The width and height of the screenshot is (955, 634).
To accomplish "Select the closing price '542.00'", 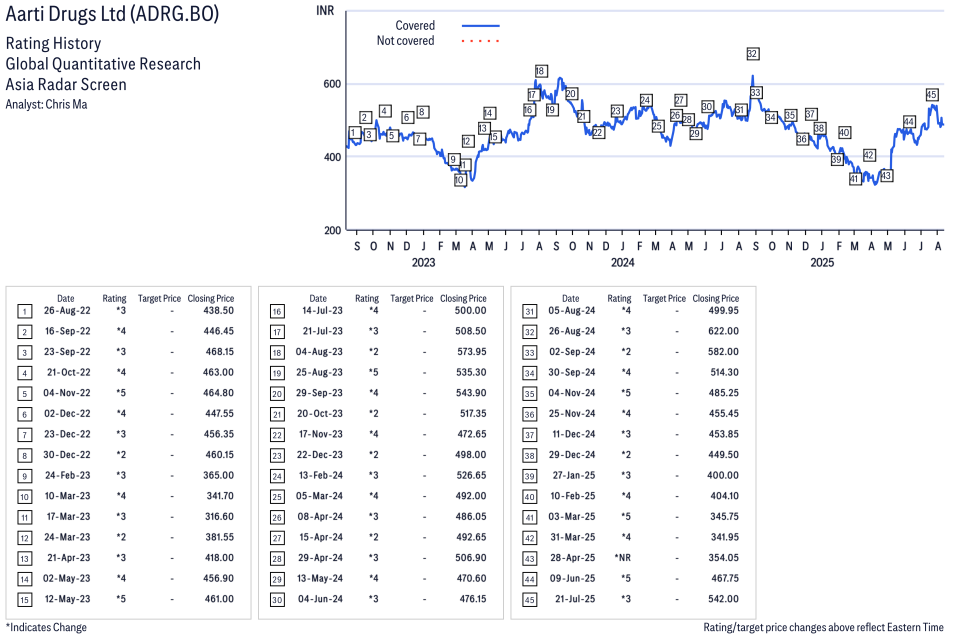I will (x=724, y=599).
